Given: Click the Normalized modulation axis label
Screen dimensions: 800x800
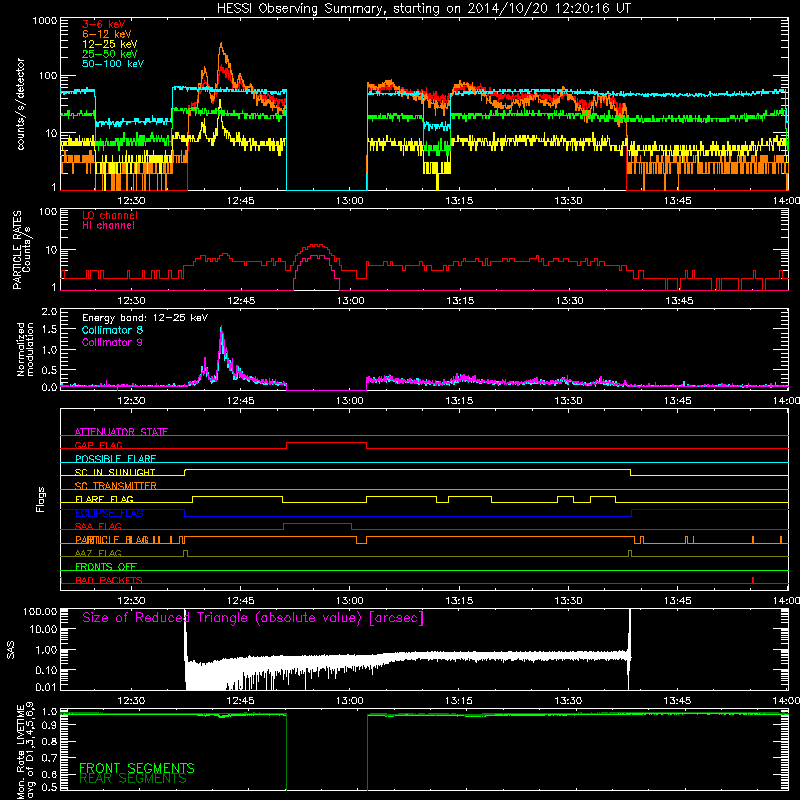Looking at the screenshot, I should (25, 349).
